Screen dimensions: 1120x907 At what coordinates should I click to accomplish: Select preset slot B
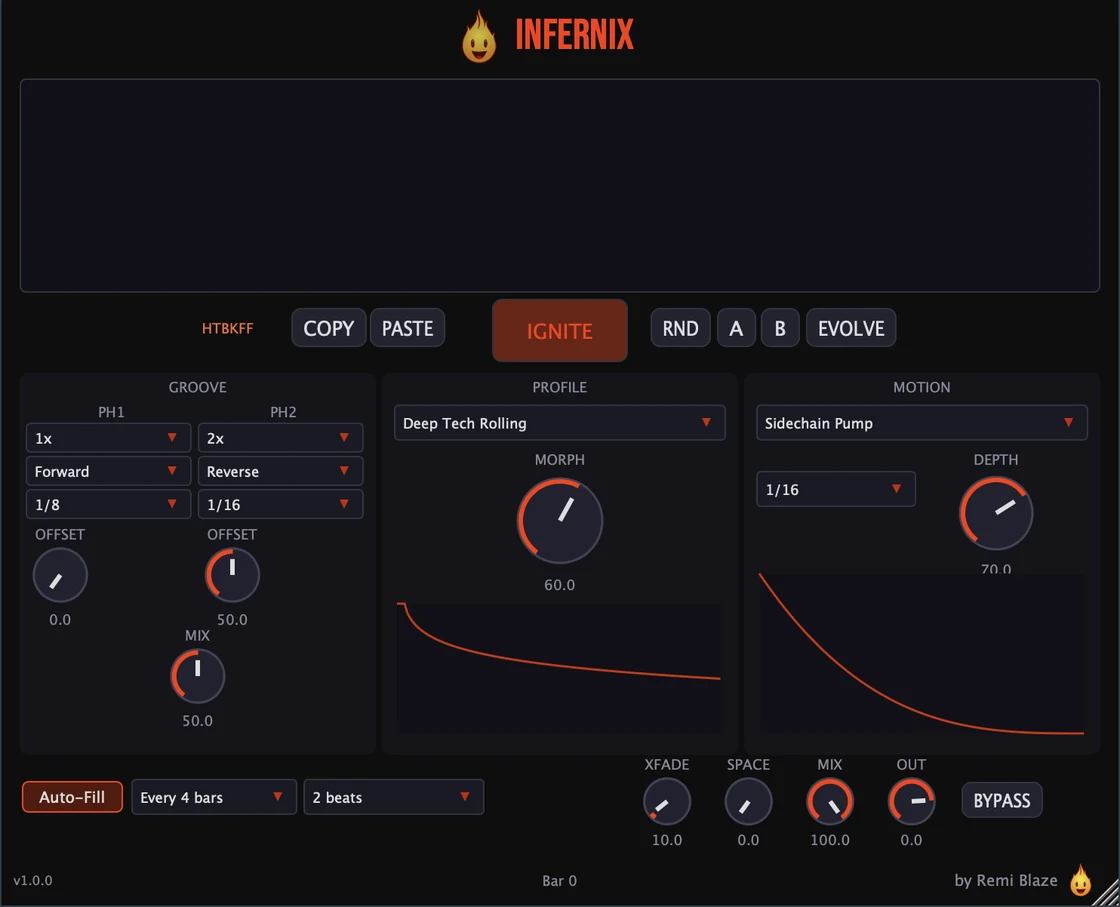tap(780, 328)
